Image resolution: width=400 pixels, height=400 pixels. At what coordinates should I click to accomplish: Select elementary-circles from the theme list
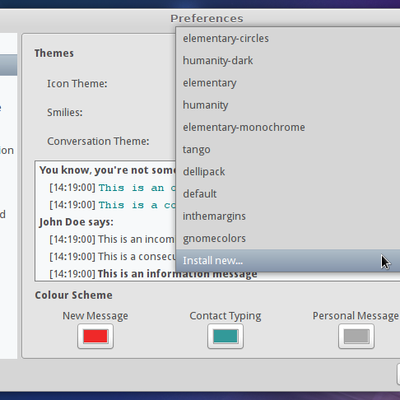pos(288,38)
